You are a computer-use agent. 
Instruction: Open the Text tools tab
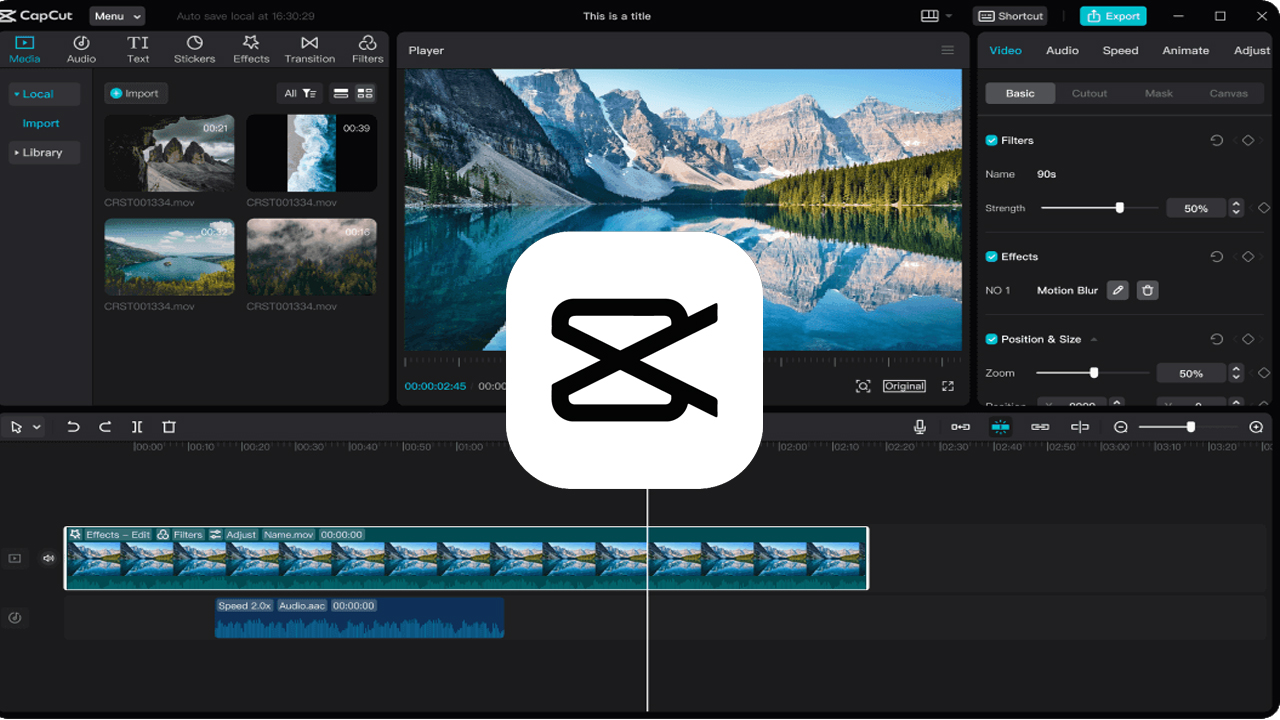(138, 49)
